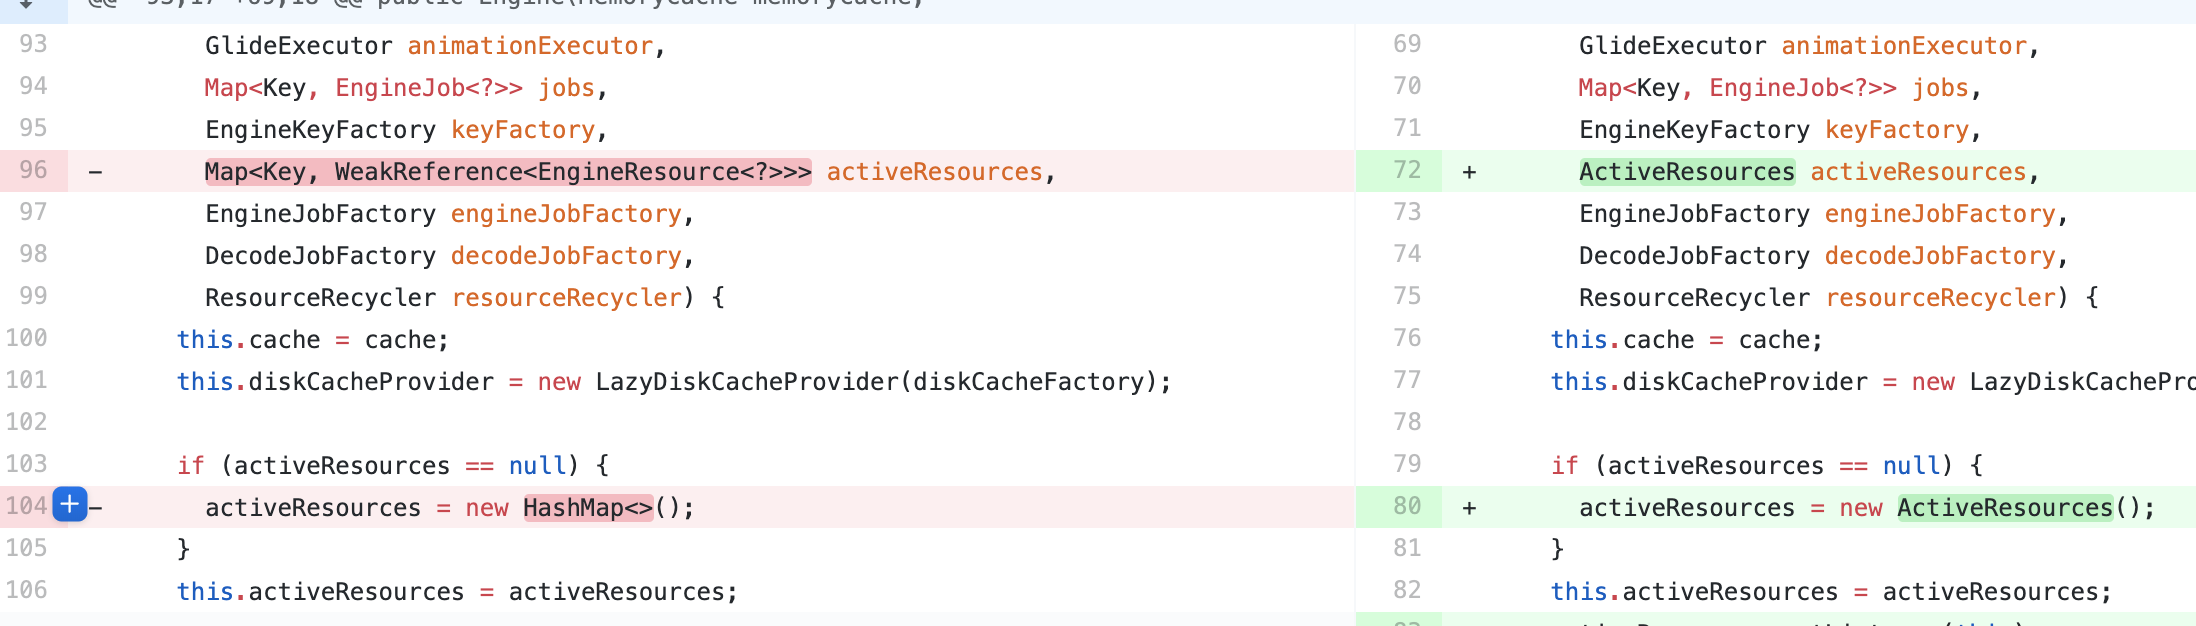This screenshot has width=2196, height=626.
Task: Select right line number 72
Action: (x=1406, y=170)
